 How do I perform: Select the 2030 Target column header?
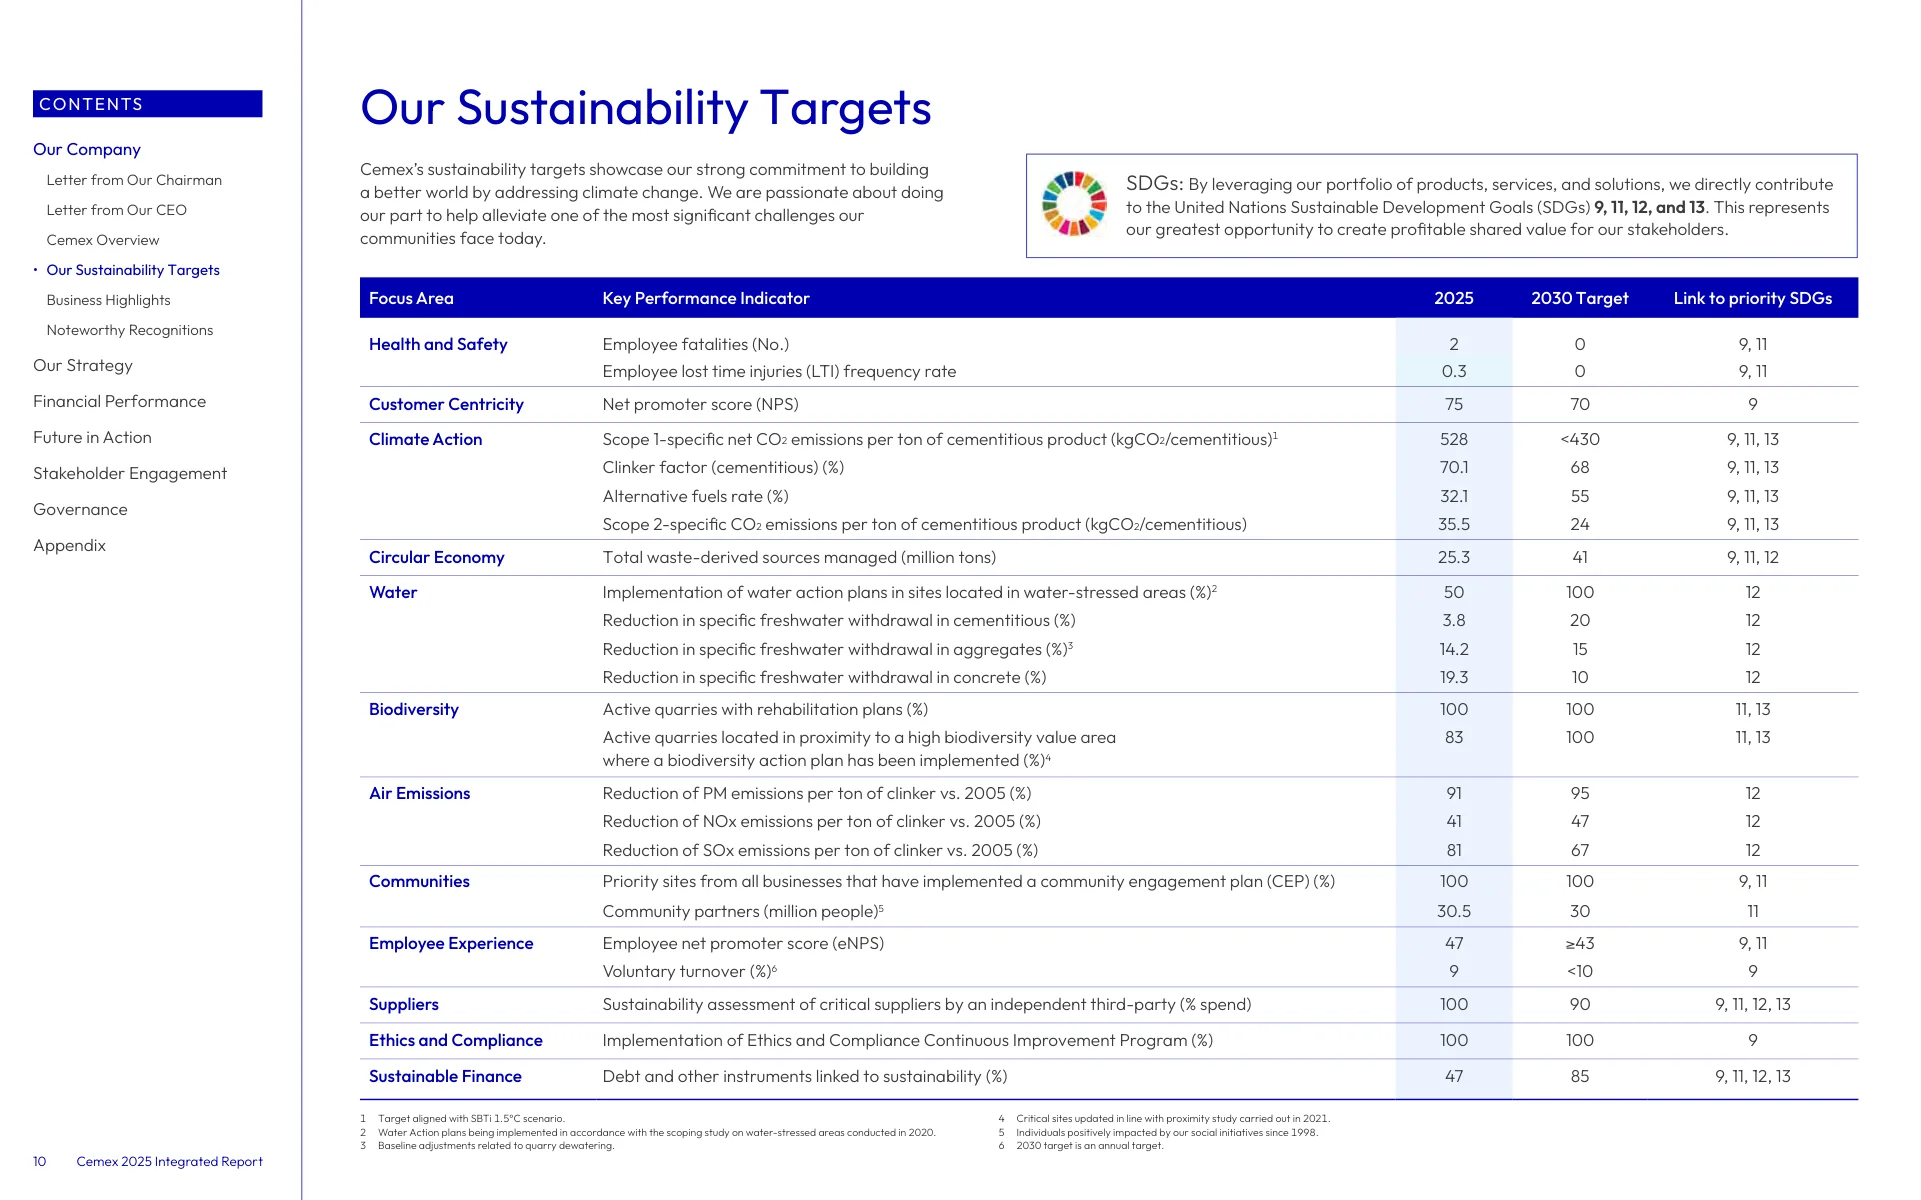click(x=1580, y=298)
